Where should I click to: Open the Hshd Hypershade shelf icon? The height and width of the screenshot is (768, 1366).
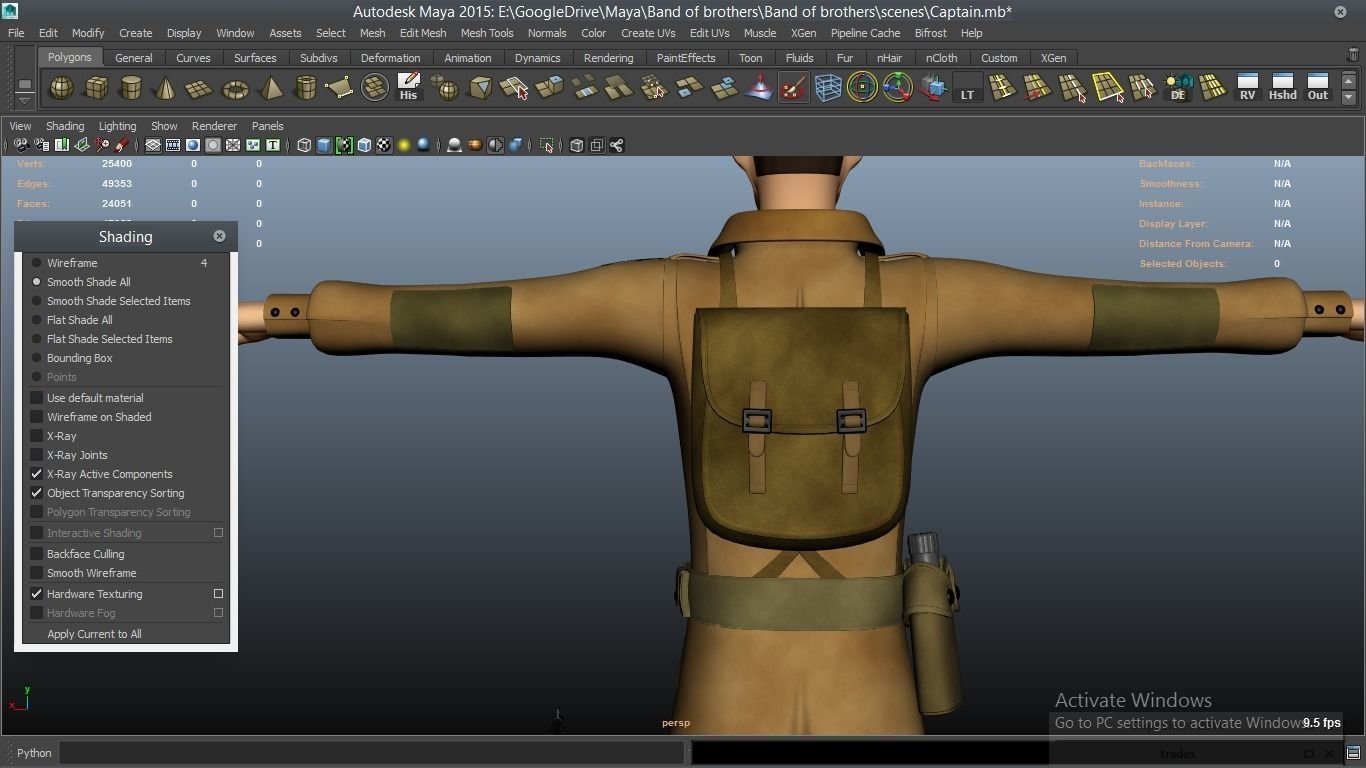(x=1282, y=88)
